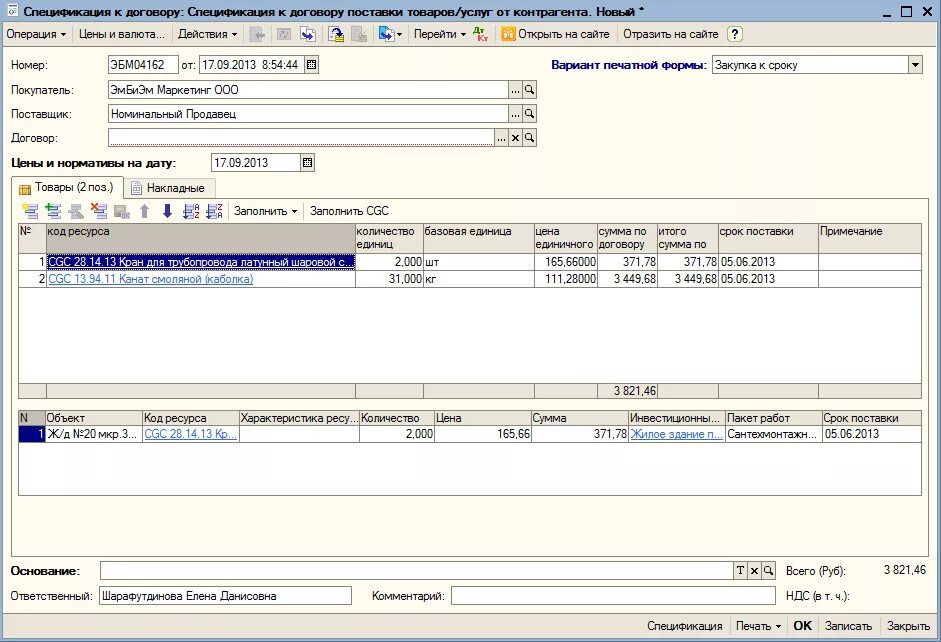Viewport: 941px width, 642px height.
Task: Click the Номер input field
Action: point(143,65)
